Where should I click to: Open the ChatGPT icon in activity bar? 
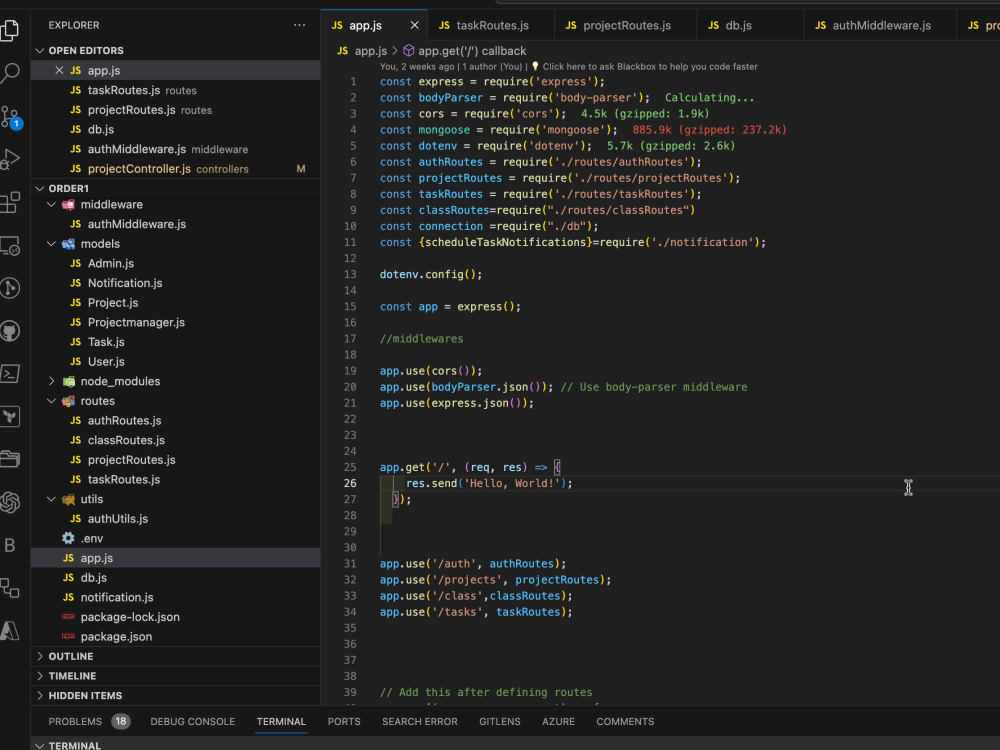[10, 503]
